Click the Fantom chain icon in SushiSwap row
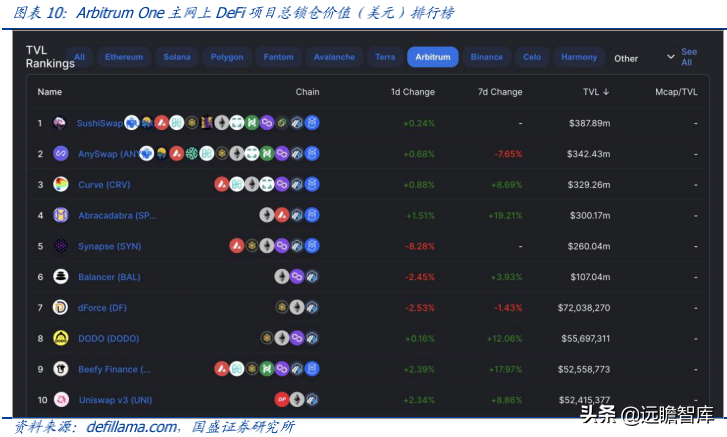The height and width of the screenshot is (437, 727). [312, 123]
